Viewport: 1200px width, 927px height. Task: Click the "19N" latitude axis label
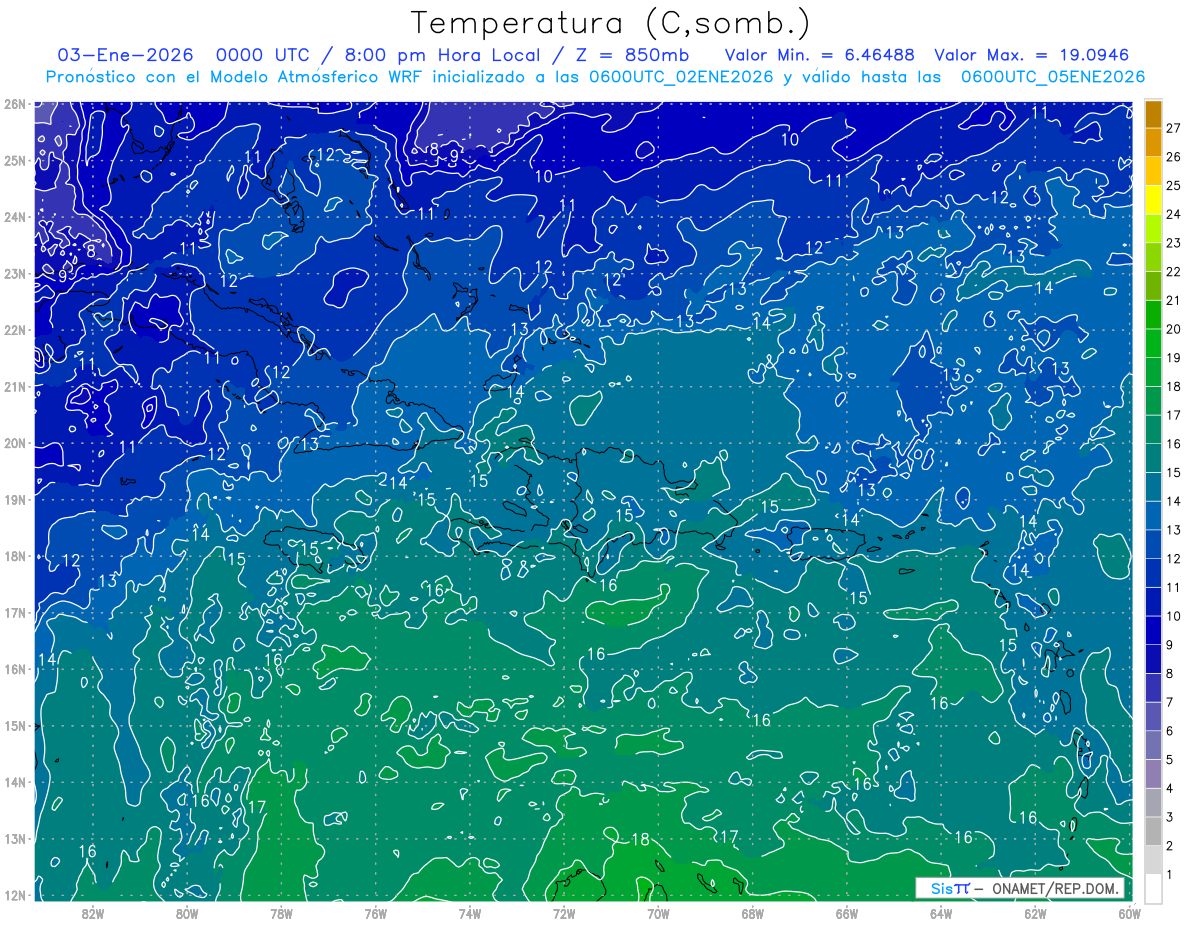pyautogui.click(x=14, y=499)
